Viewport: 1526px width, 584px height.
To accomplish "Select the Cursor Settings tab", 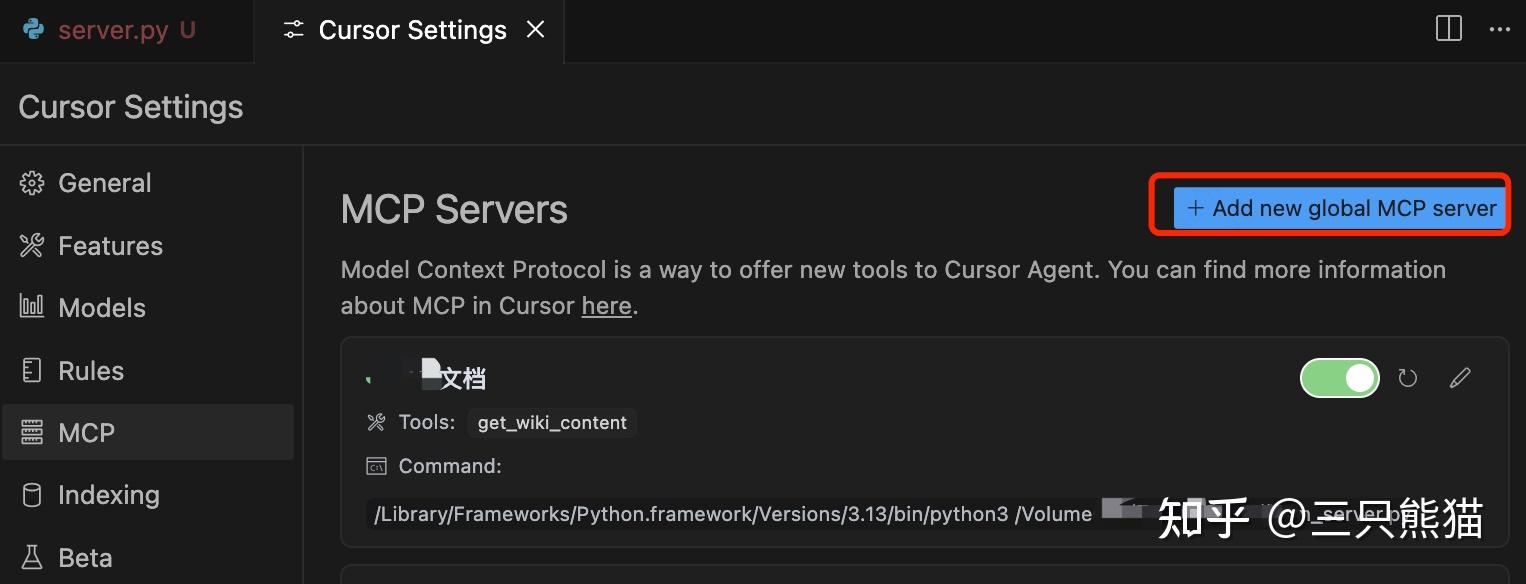I will pyautogui.click(x=411, y=30).
